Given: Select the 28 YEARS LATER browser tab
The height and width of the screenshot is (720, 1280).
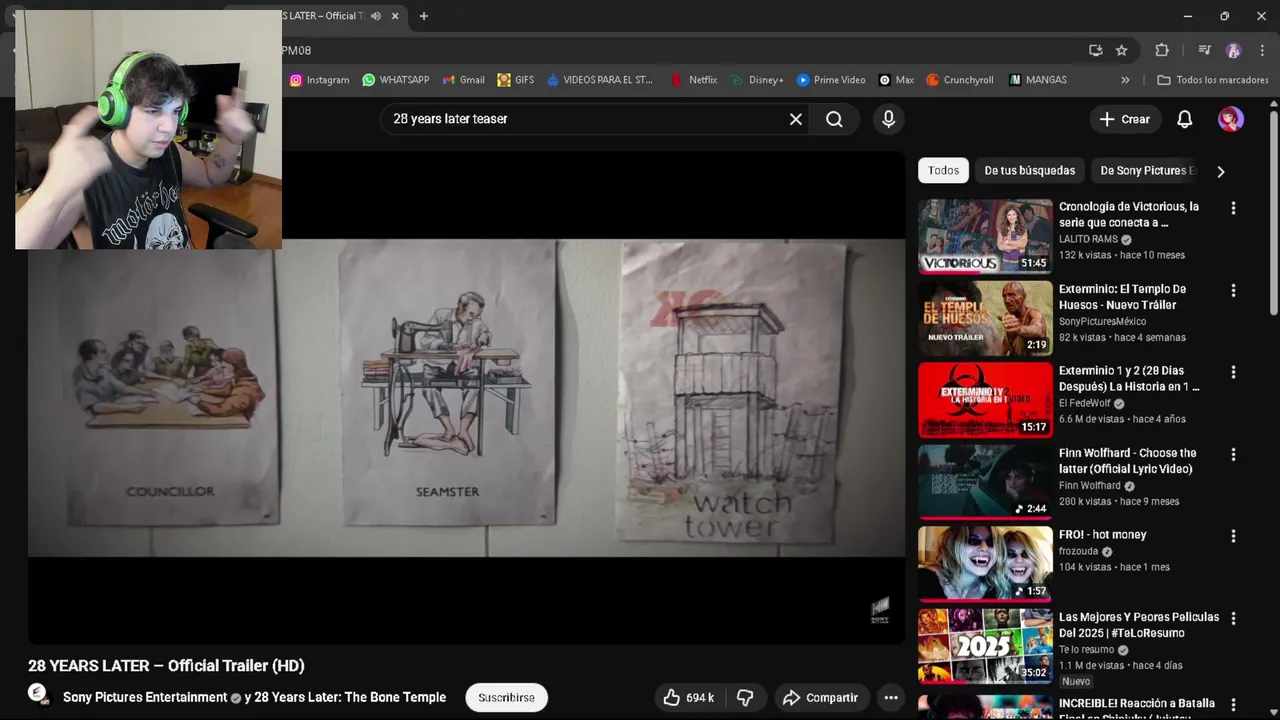Looking at the screenshot, I should pos(320,16).
